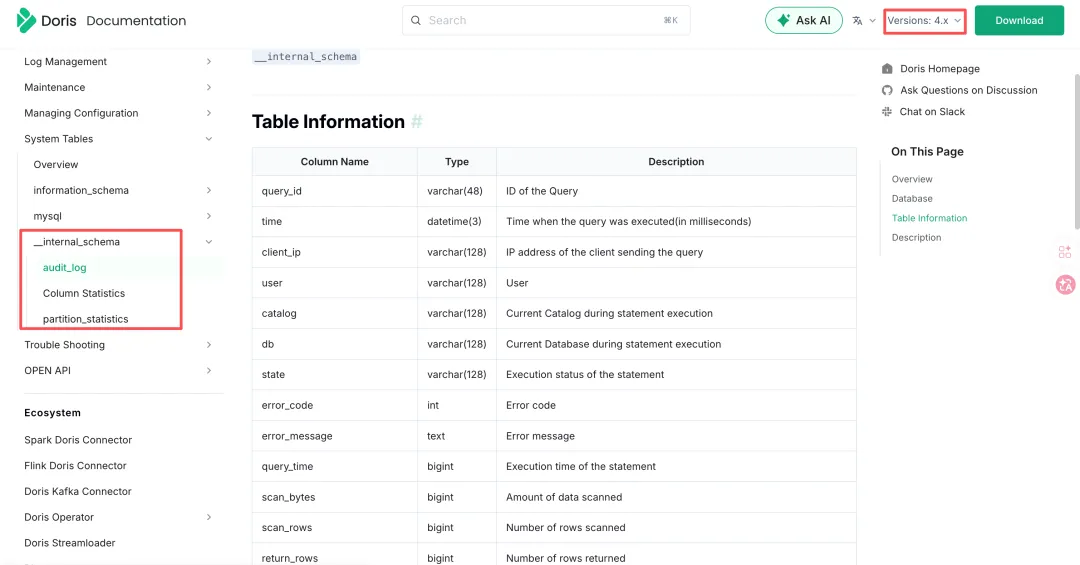Image resolution: width=1080 pixels, height=565 pixels.
Task: Click the GitHub icon for Discussion
Action: 887,90
